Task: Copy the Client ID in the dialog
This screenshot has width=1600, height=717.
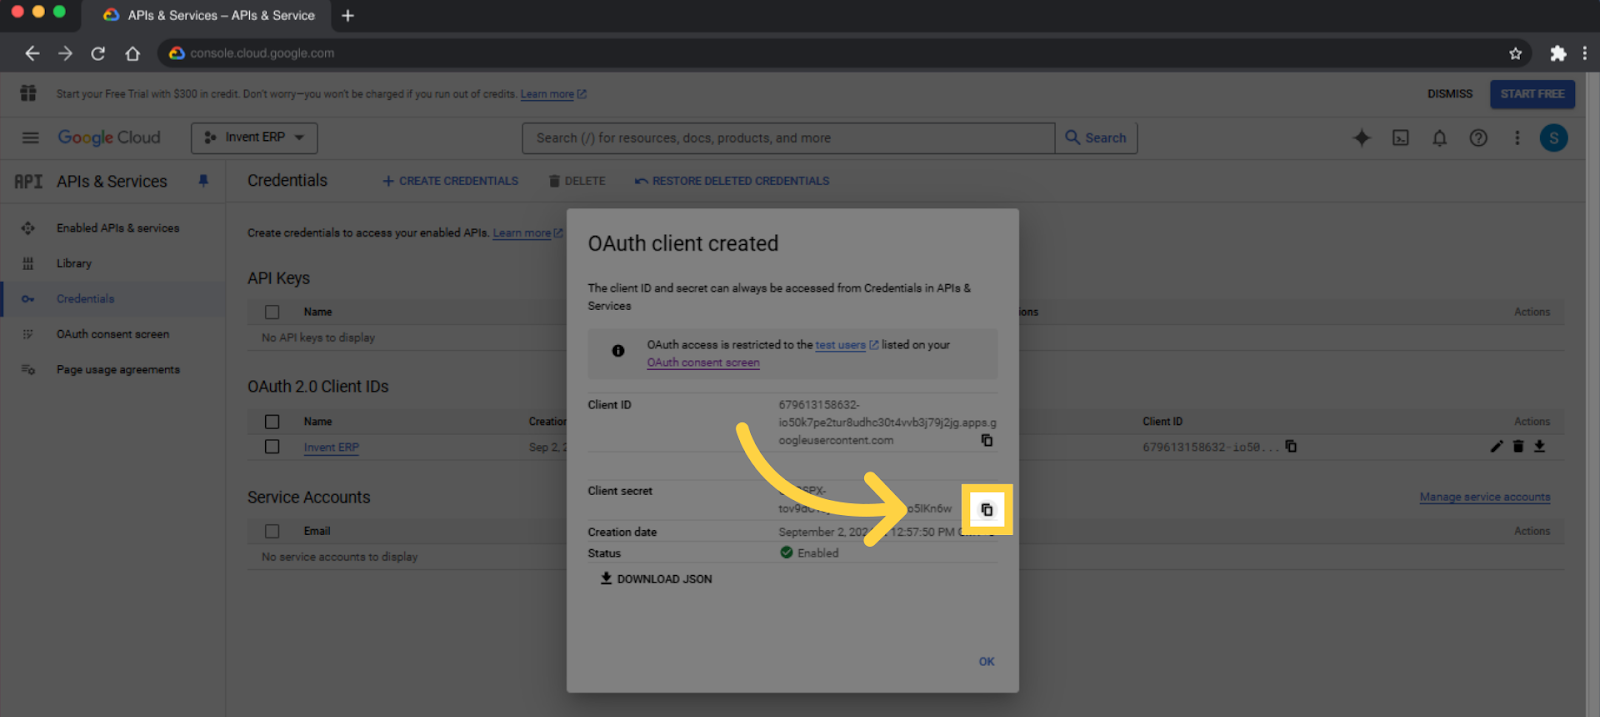Action: [x=987, y=440]
